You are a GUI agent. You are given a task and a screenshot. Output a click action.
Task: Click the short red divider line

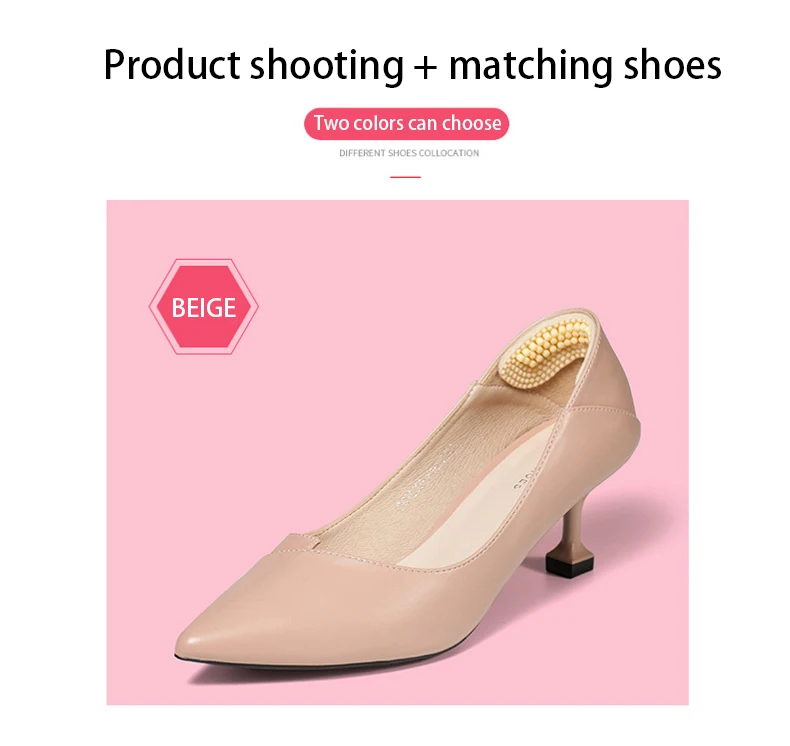coord(405,177)
